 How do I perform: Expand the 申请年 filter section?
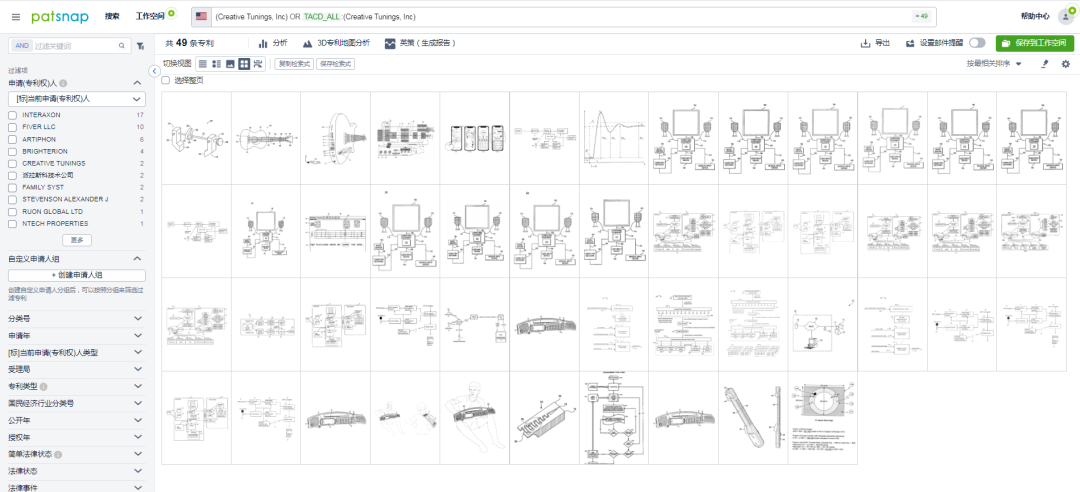(x=137, y=336)
